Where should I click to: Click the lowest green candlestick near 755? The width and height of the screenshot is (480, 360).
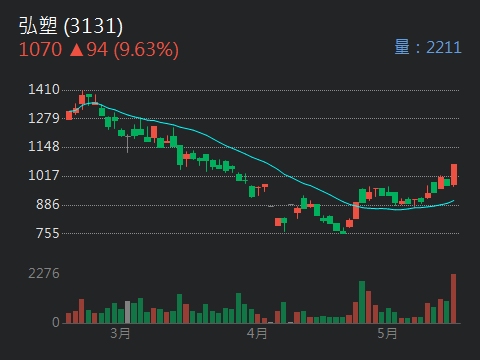[x=343, y=232]
